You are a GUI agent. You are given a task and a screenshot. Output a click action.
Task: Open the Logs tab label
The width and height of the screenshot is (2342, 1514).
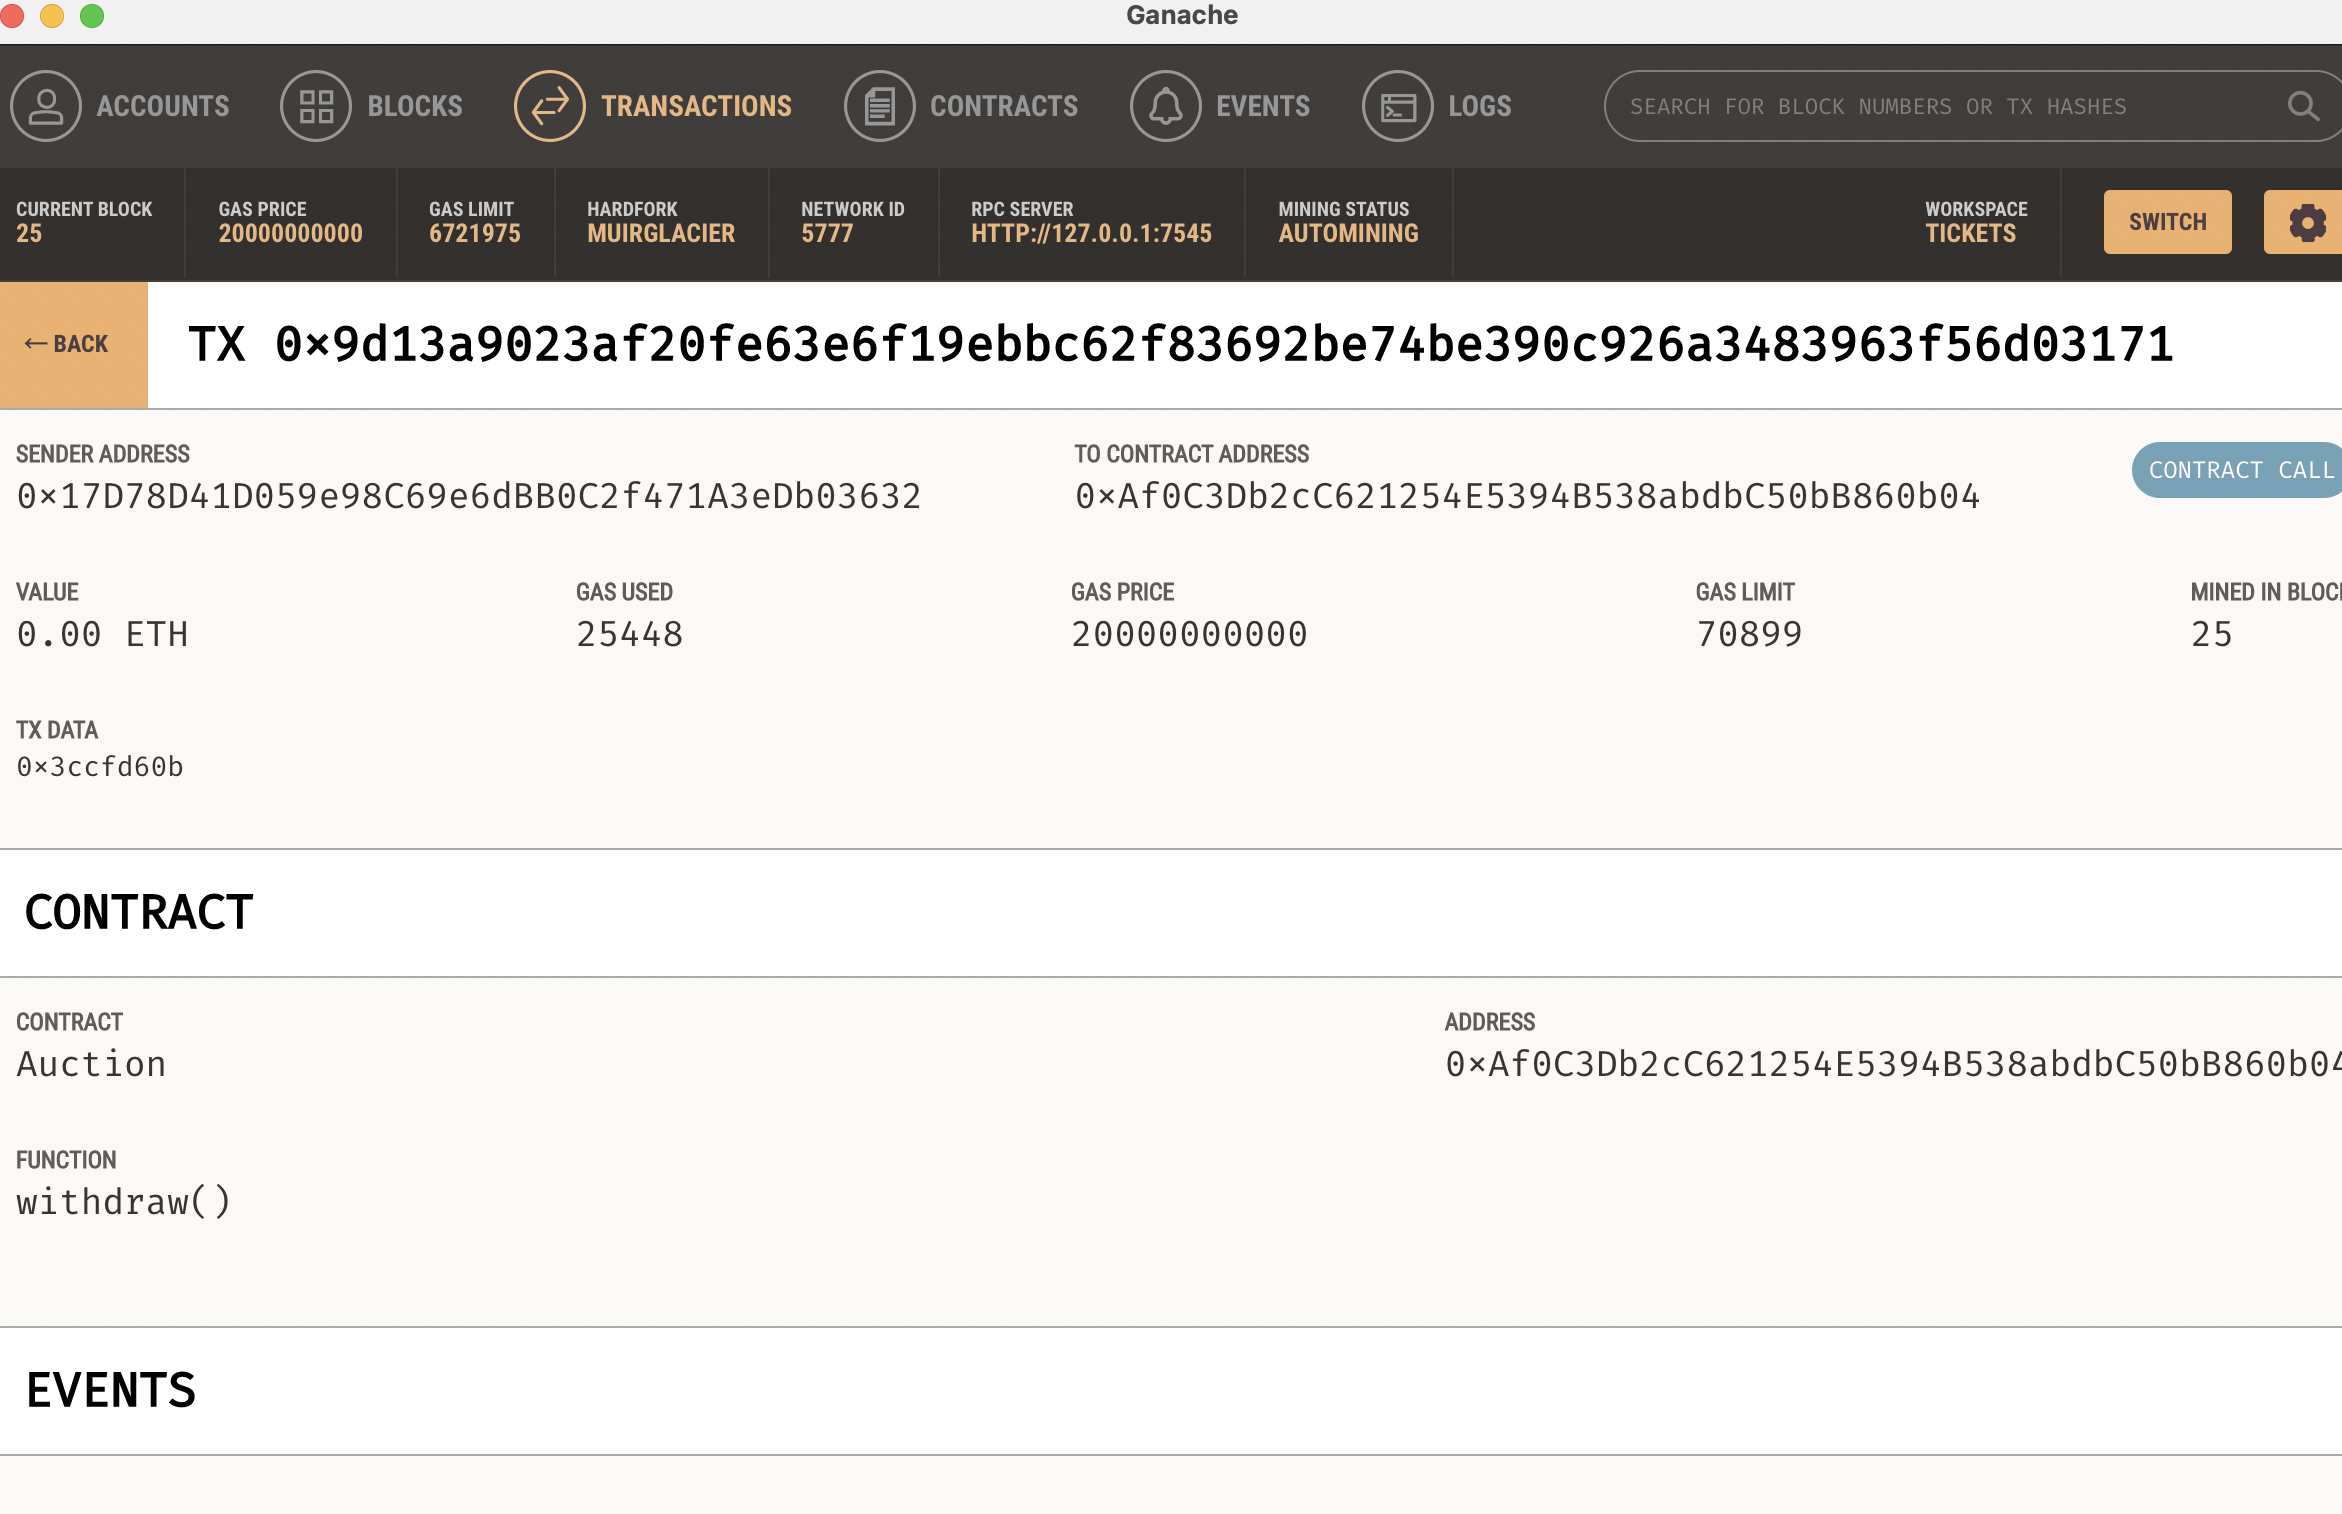(x=1480, y=106)
